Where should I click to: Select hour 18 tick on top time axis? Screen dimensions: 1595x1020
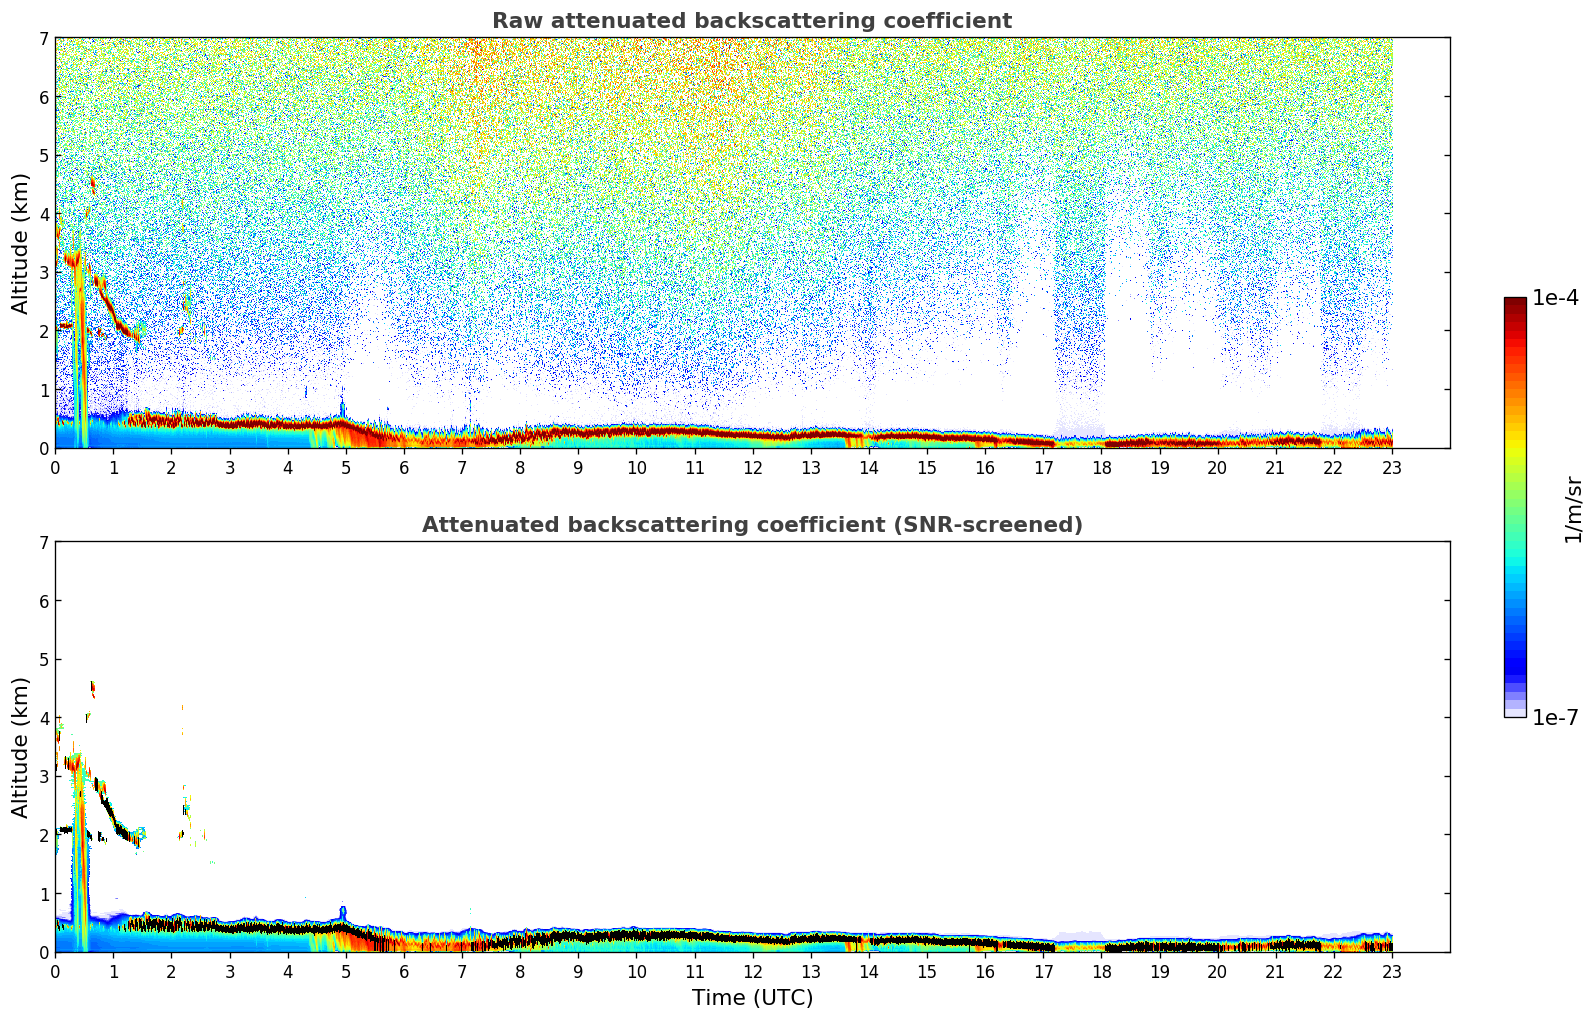(1101, 468)
